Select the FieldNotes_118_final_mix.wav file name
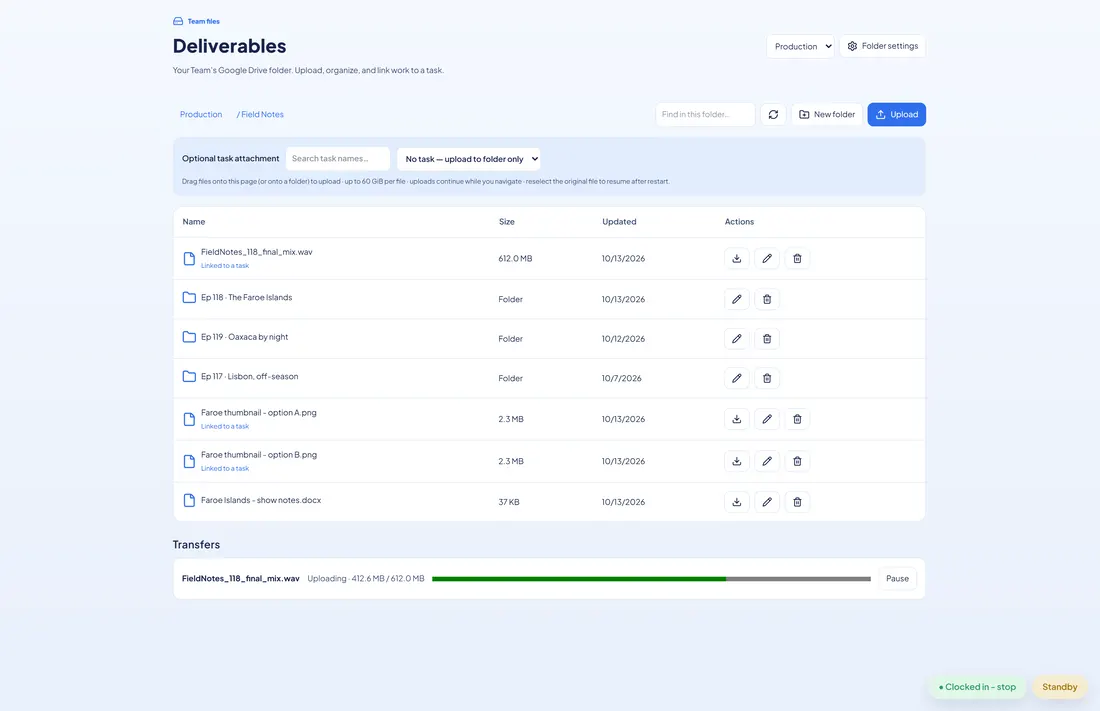1100x711 pixels. (257, 252)
